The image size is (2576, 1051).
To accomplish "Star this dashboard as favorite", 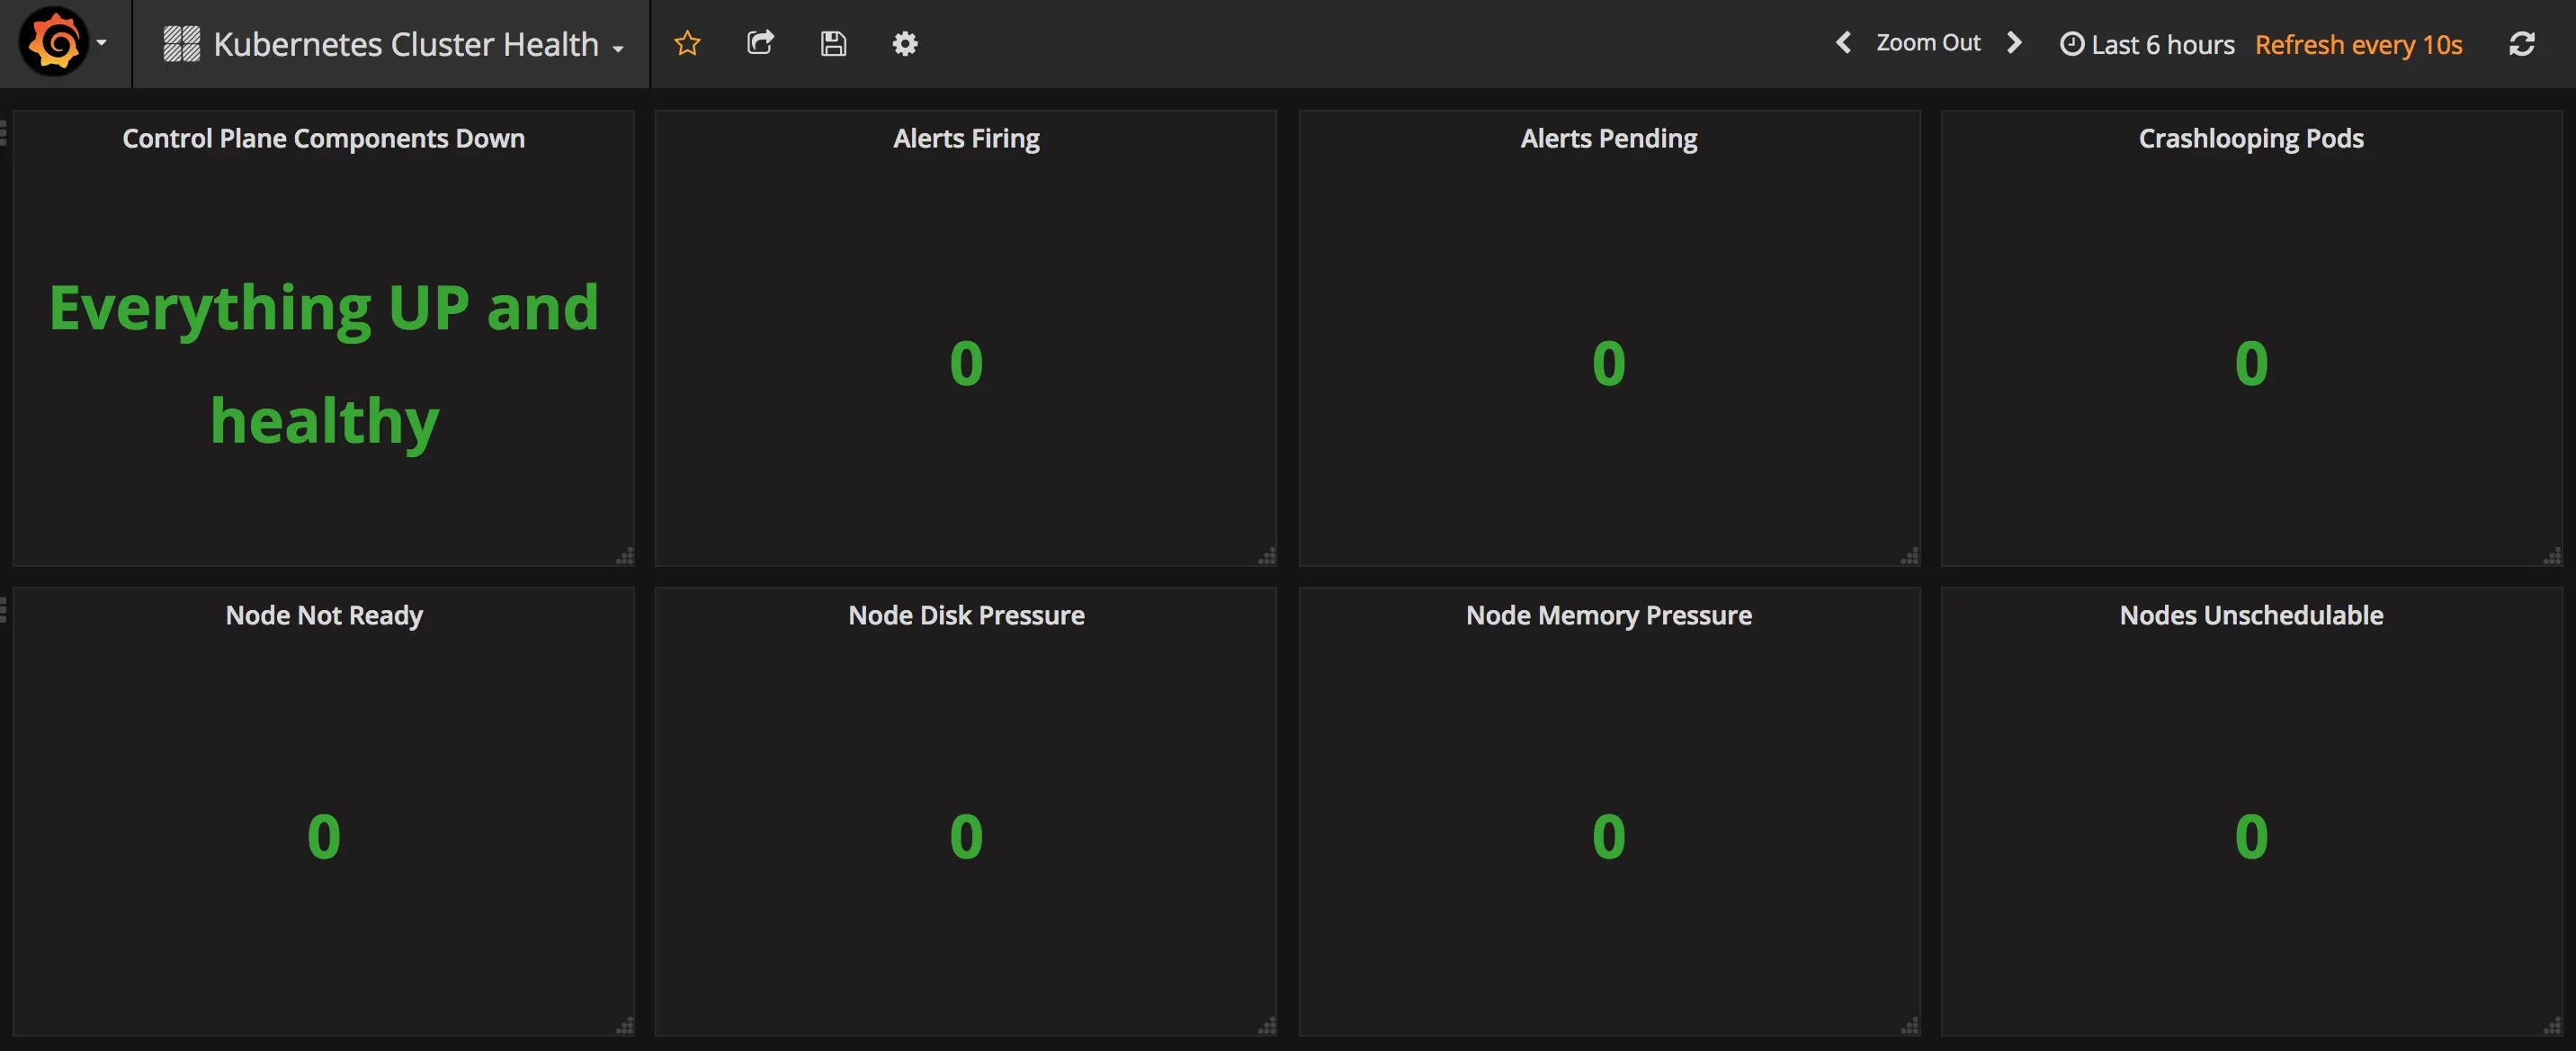I will click(x=687, y=43).
